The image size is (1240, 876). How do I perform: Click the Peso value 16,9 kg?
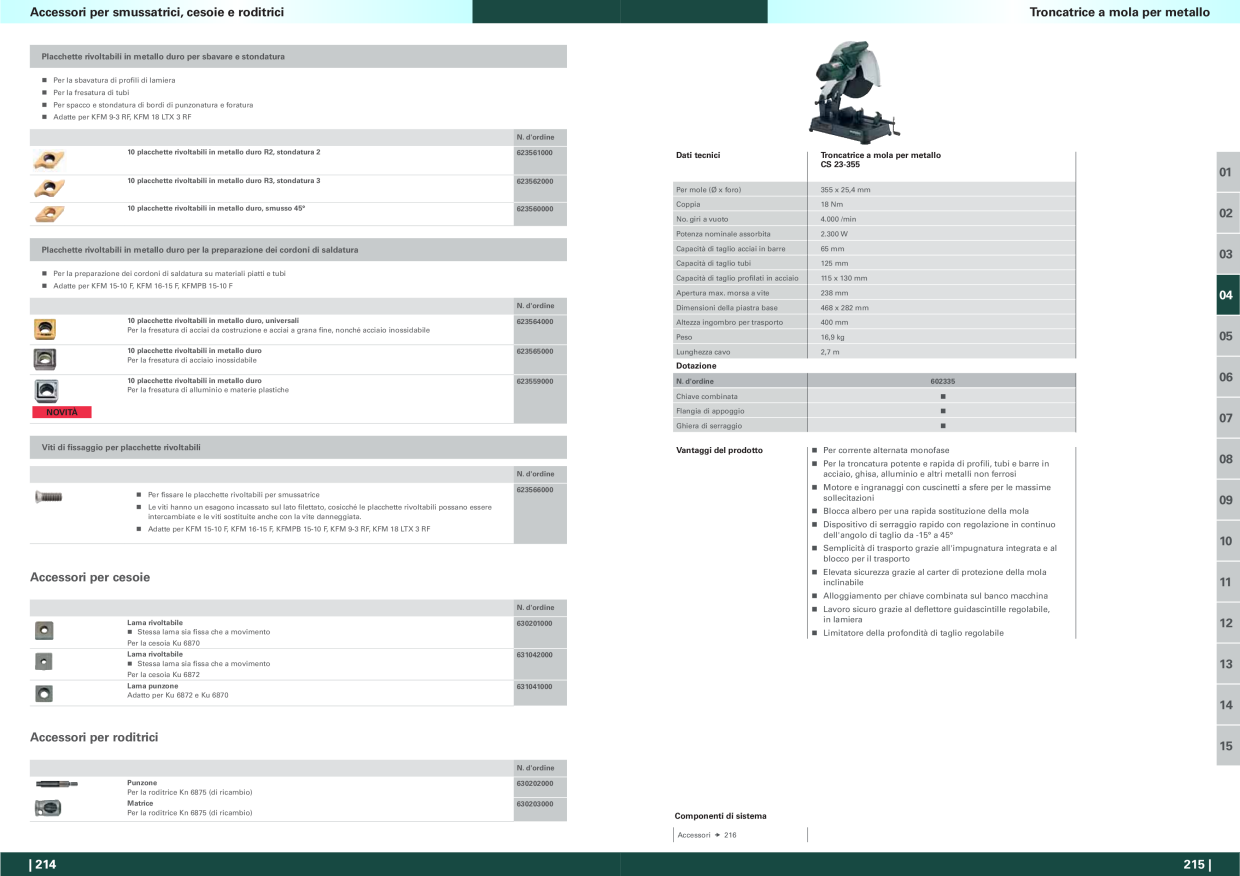click(x=833, y=337)
